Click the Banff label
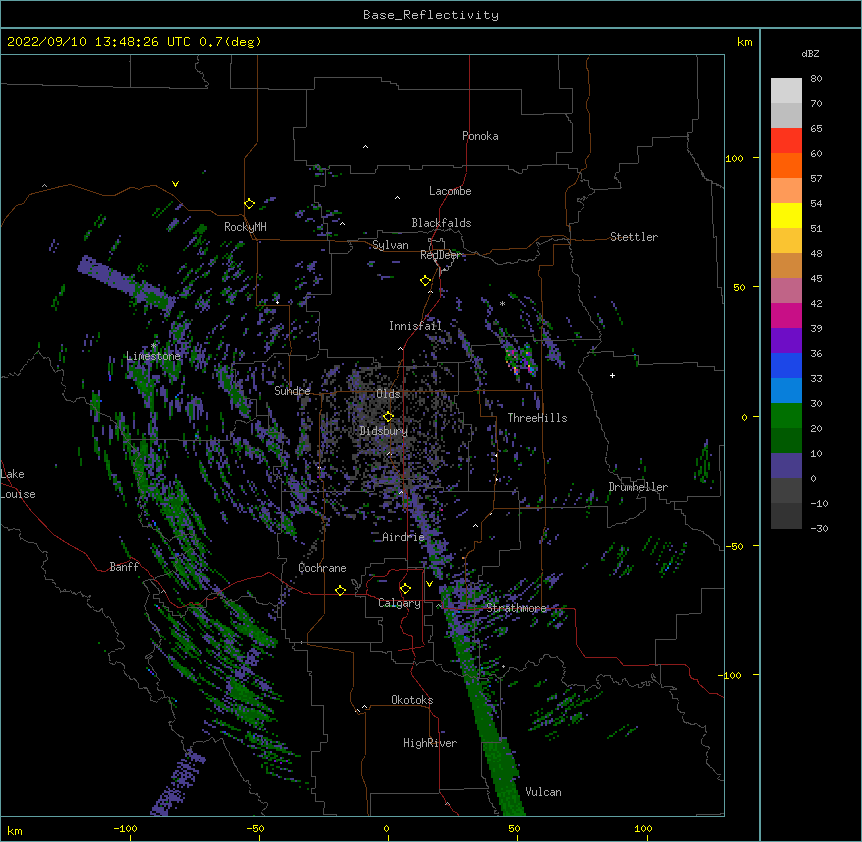Screen dimensions: 862x842 [124, 567]
